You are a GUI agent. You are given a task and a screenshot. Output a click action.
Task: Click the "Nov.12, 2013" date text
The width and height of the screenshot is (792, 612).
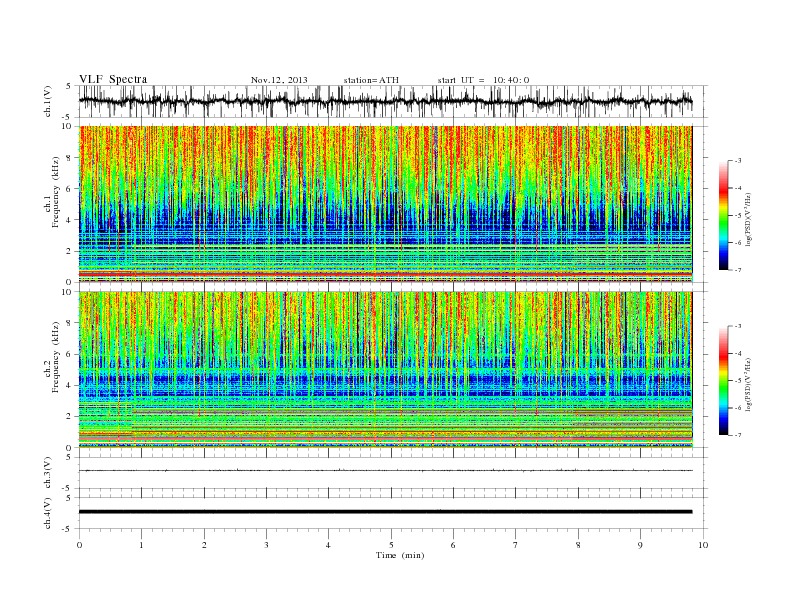(279, 80)
